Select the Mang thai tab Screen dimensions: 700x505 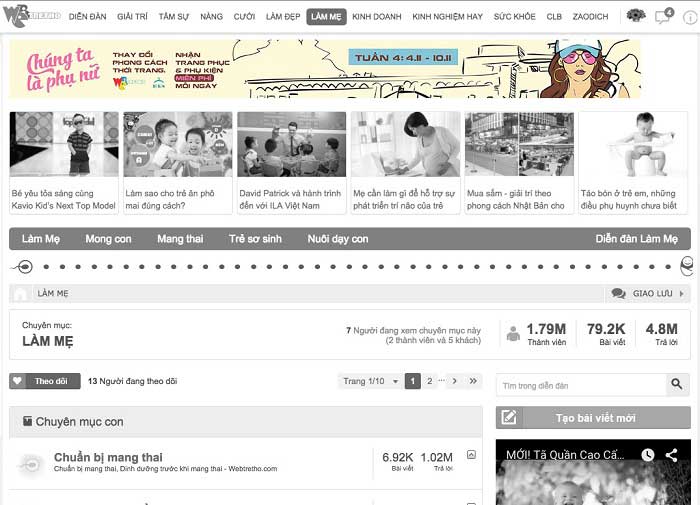click(x=180, y=239)
